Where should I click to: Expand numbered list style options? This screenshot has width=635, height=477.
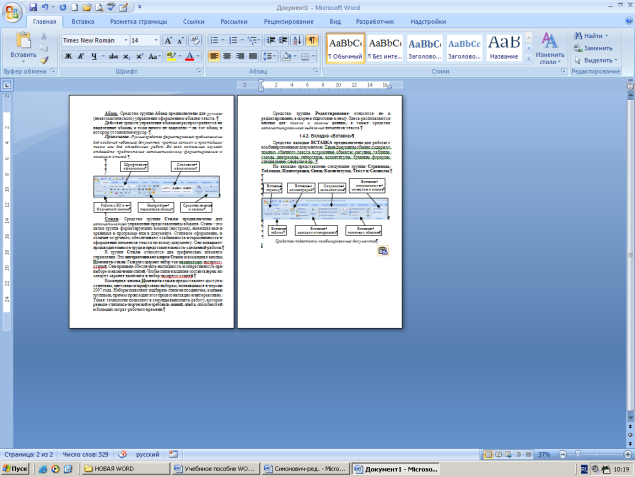coord(242,40)
